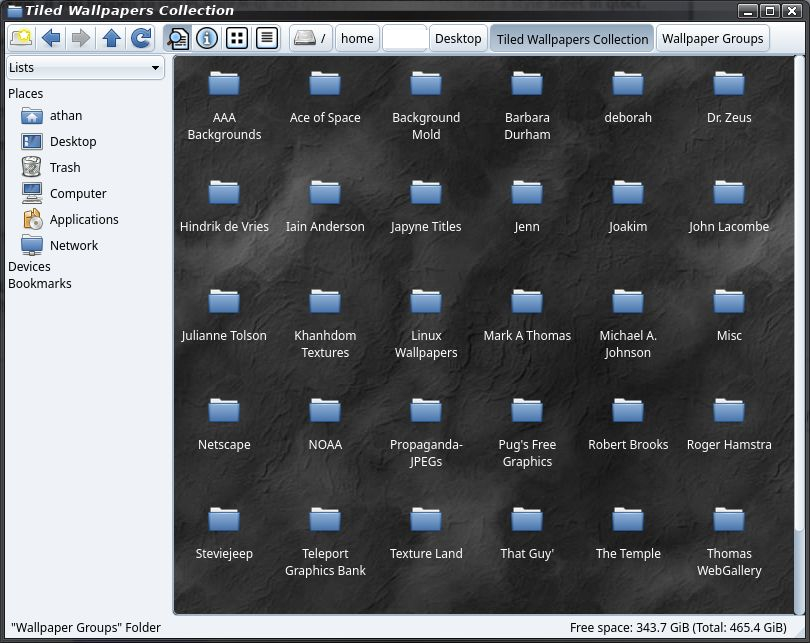Select the Misc folder
Viewport: 810px width, 643px height.
729,315
